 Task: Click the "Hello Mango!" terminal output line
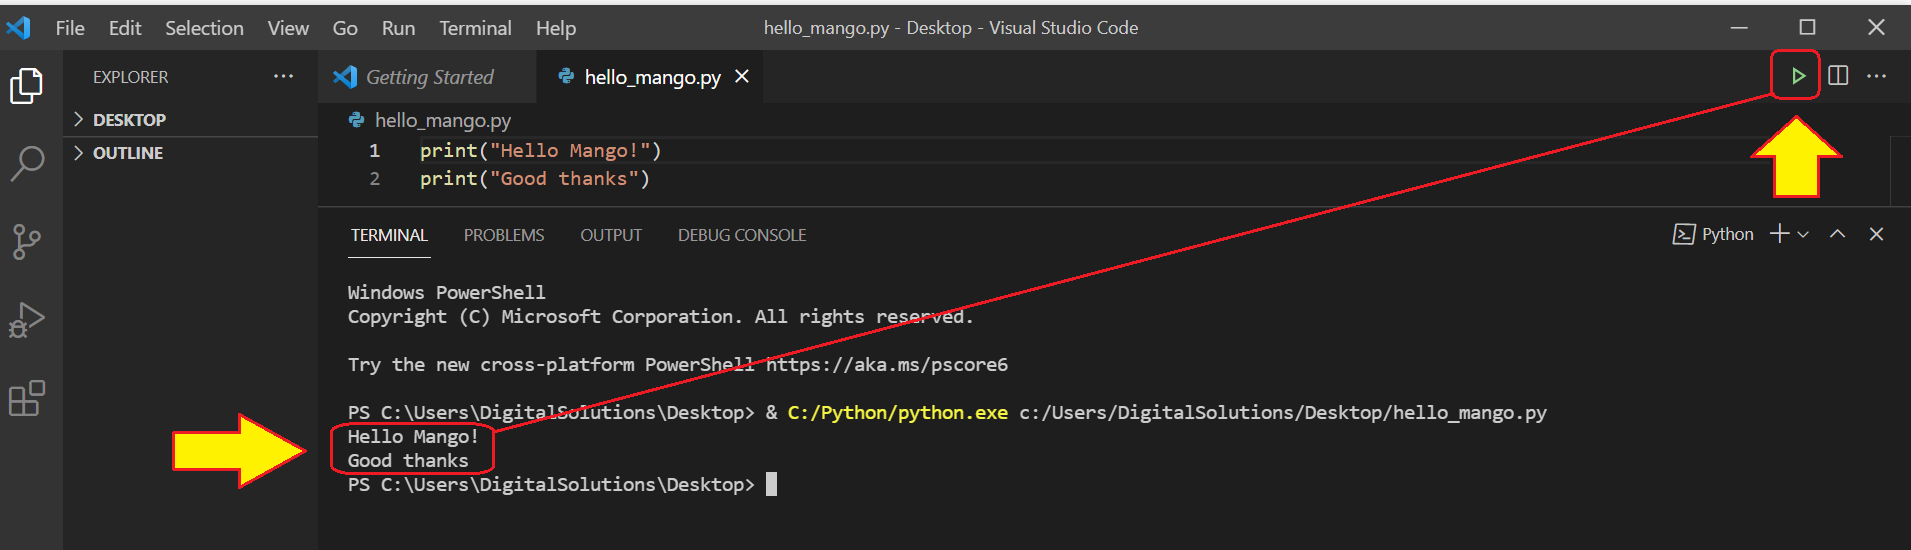413,437
